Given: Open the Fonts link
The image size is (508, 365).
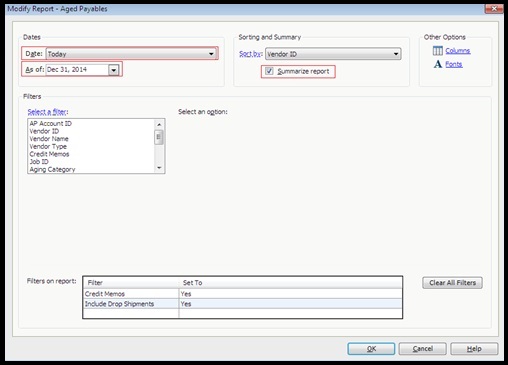Looking at the screenshot, I should click(x=454, y=64).
